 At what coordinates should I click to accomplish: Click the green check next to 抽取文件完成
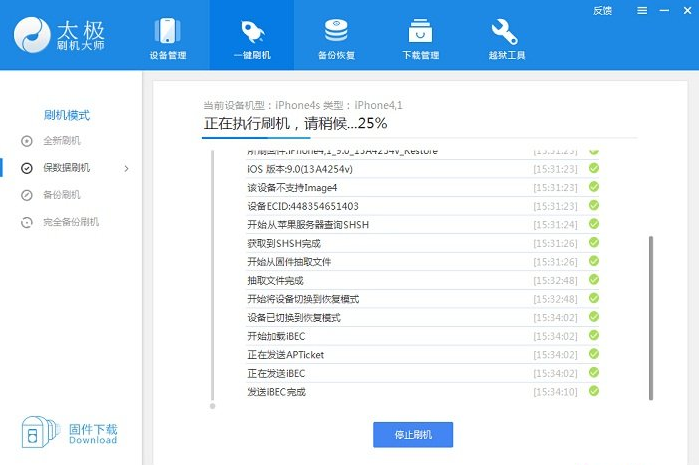pos(594,280)
